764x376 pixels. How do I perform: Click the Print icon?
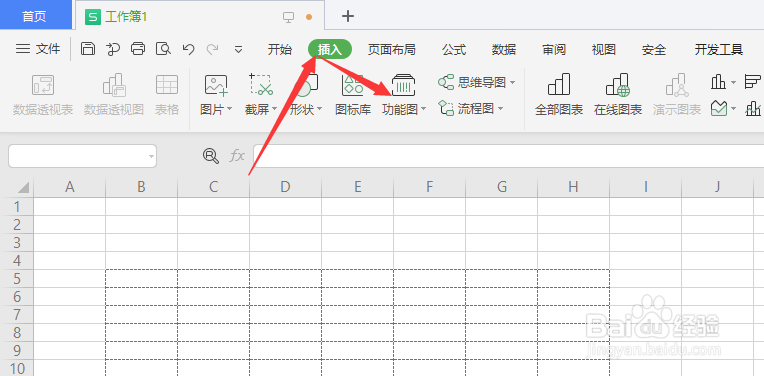(x=138, y=49)
